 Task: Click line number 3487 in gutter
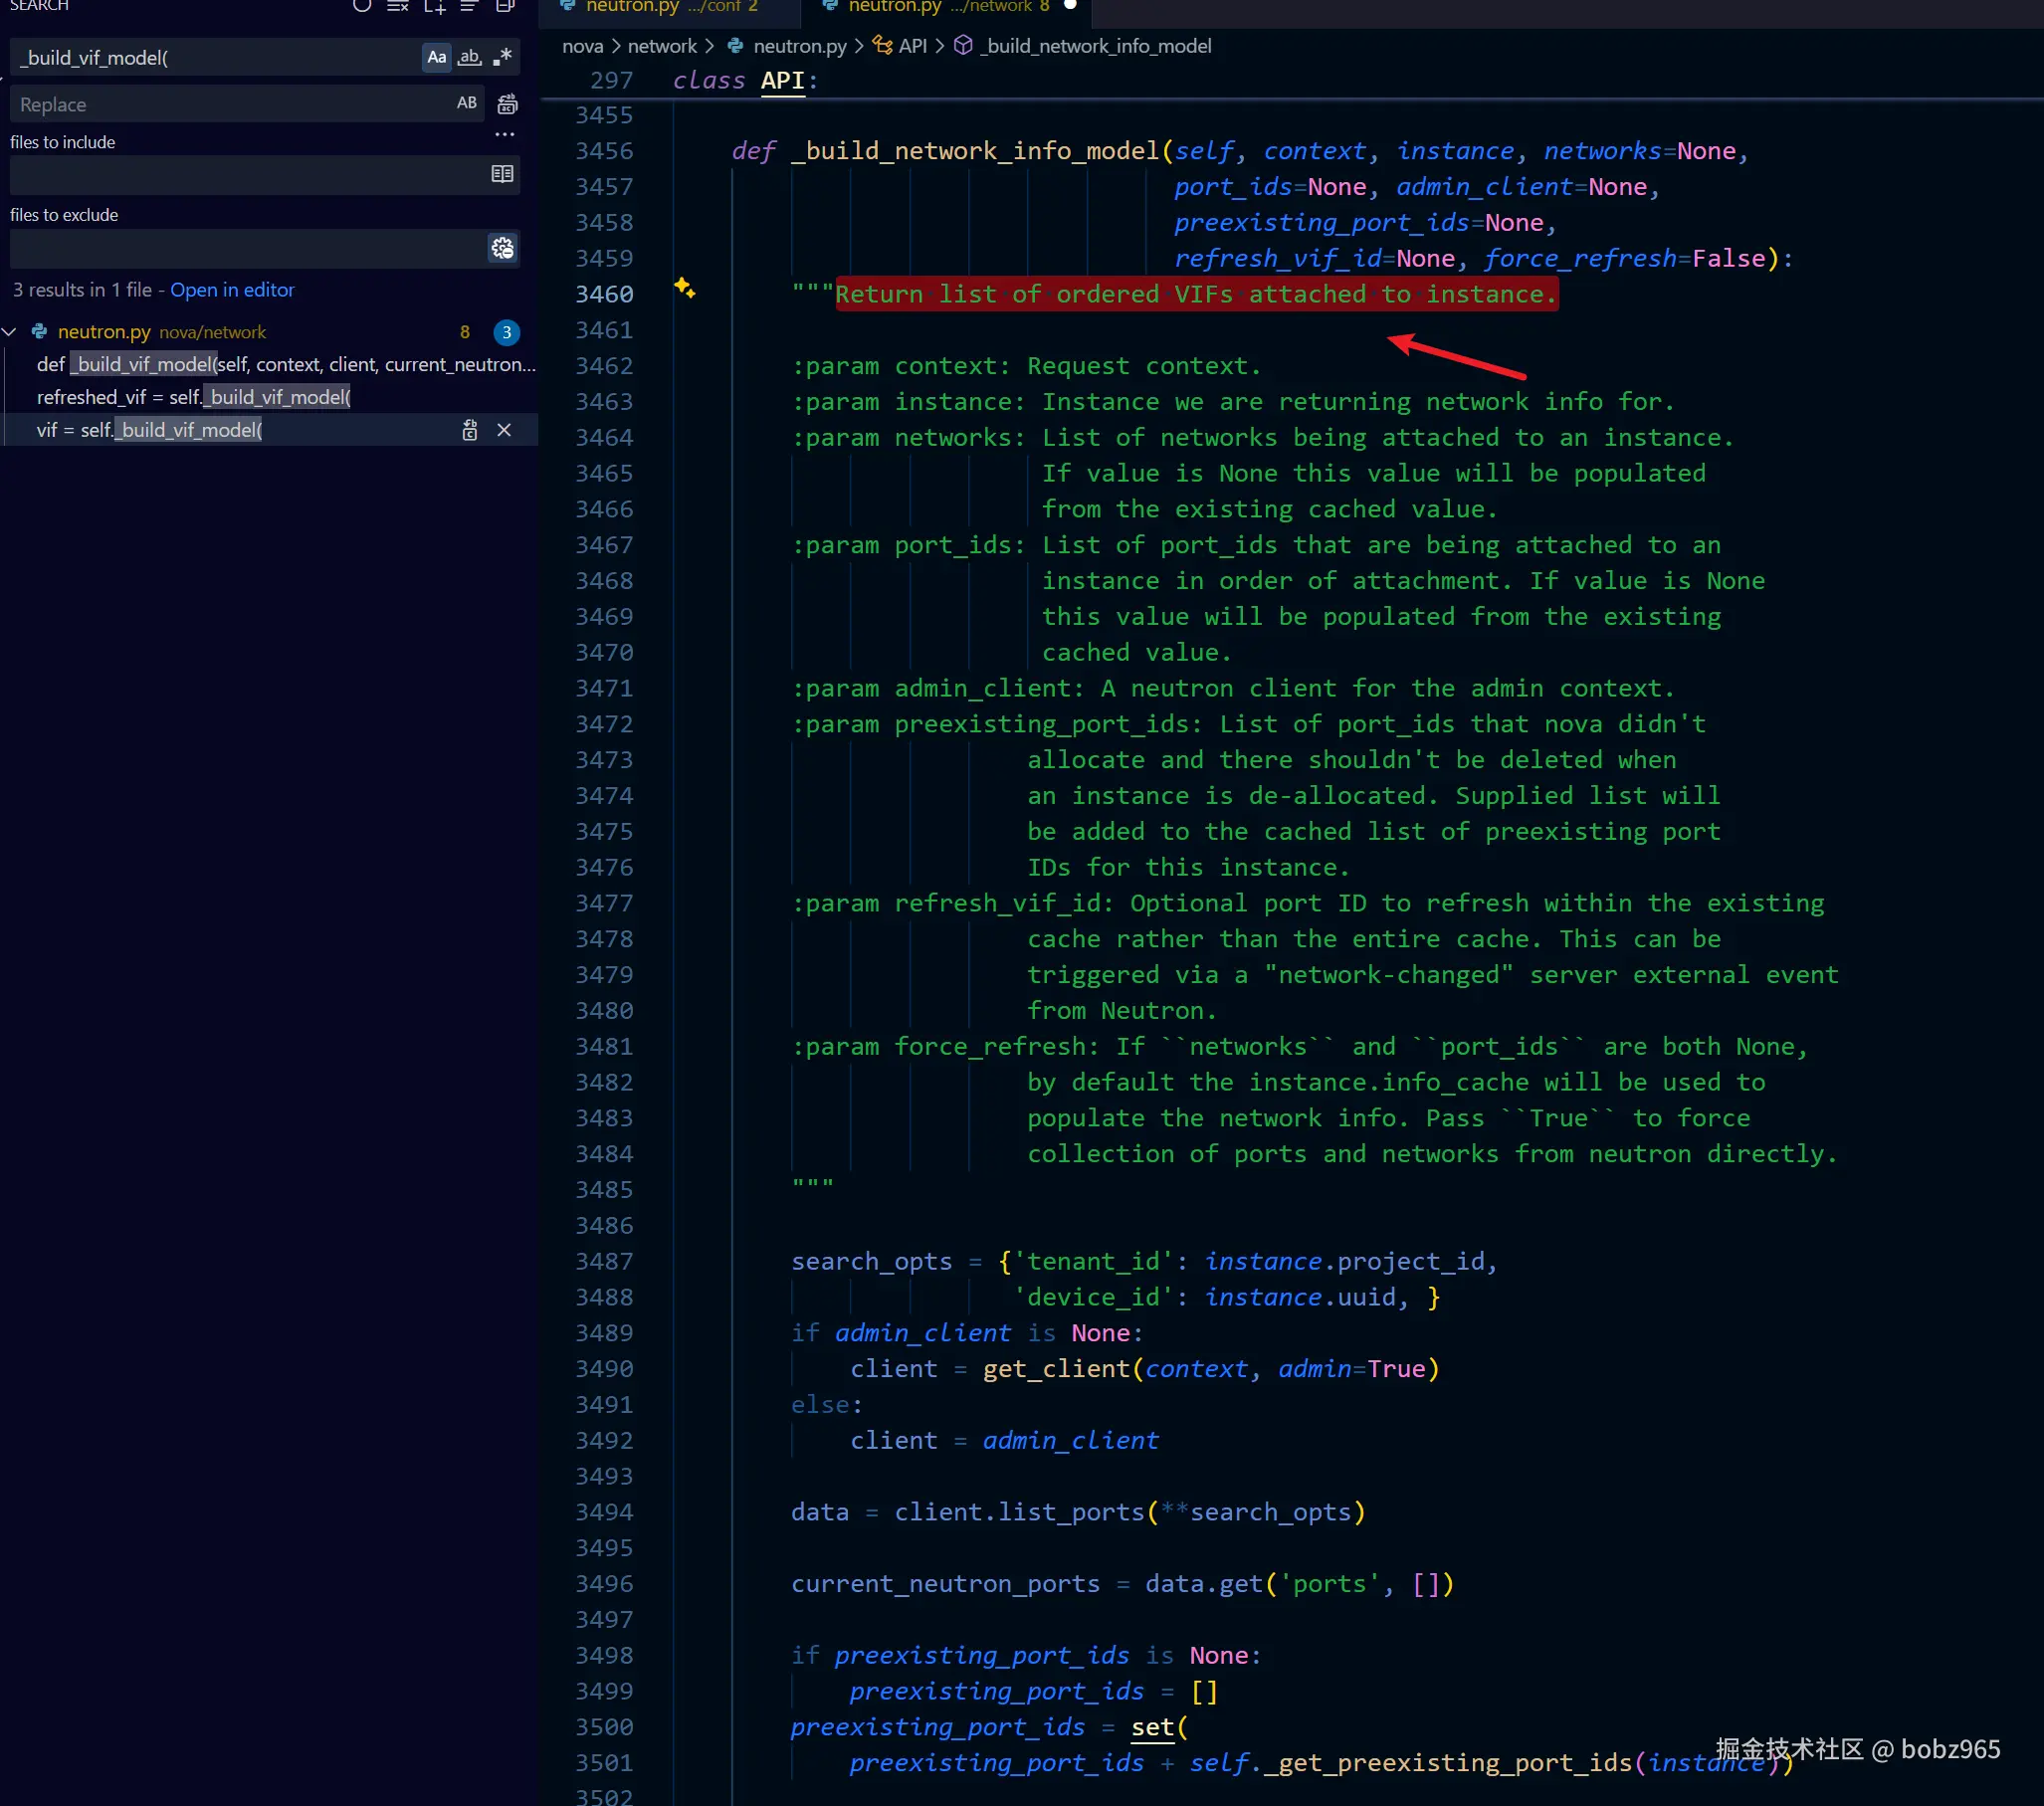[x=604, y=1261]
